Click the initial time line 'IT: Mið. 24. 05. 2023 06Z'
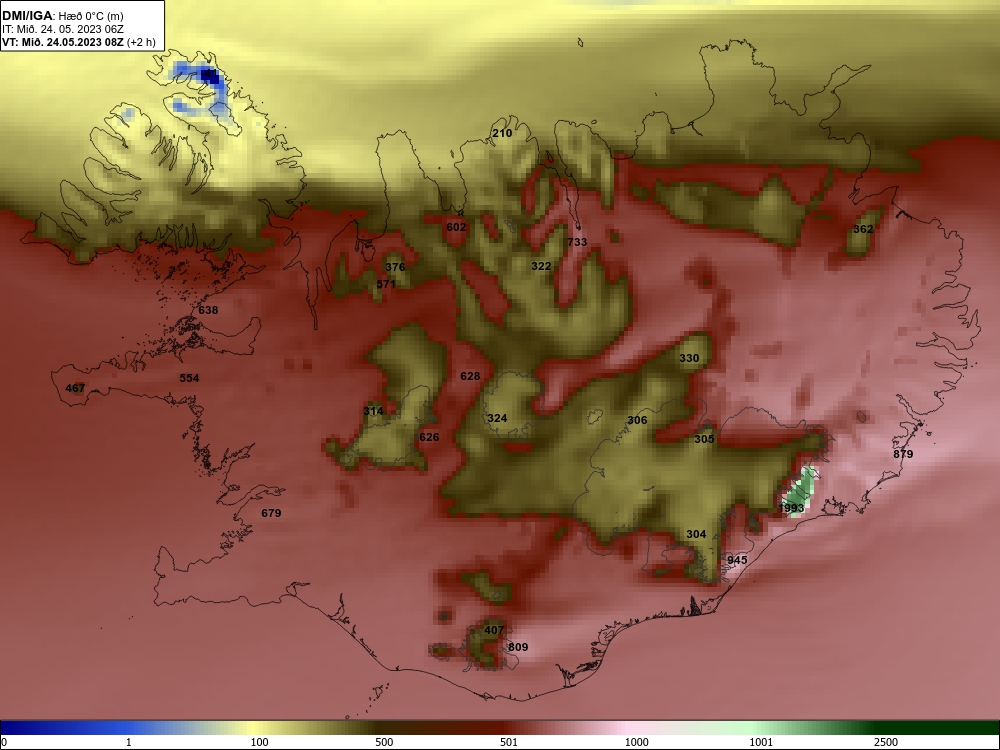The height and width of the screenshot is (750, 1000). point(62,29)
